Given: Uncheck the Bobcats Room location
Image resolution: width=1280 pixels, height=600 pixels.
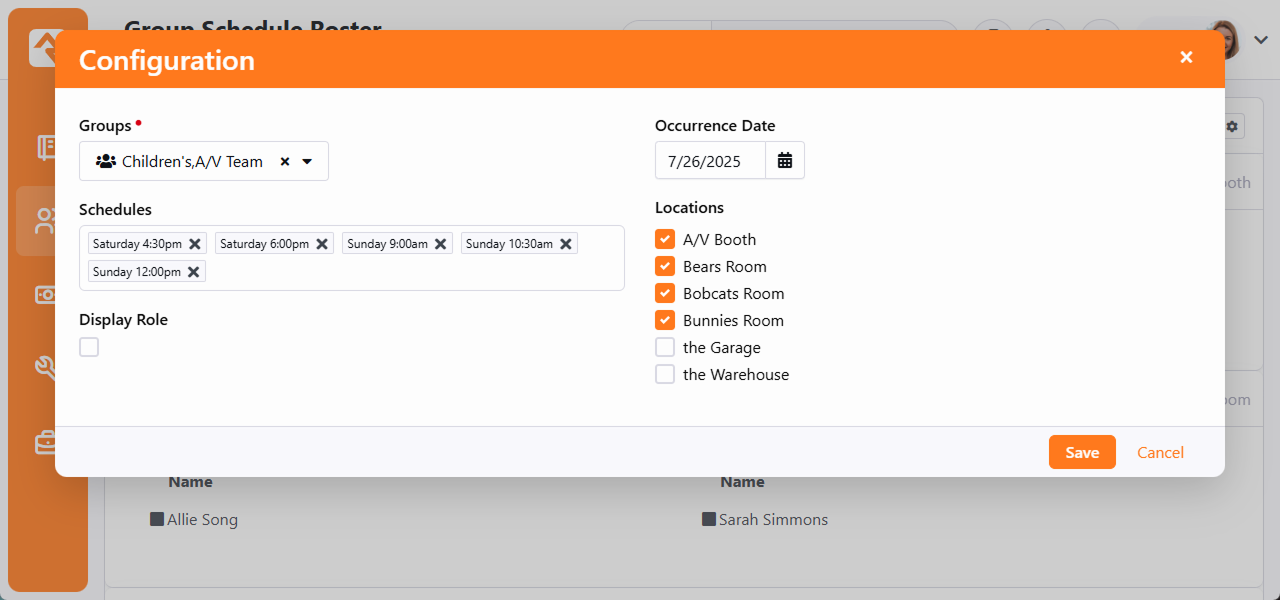Looking at the screenshot, I should [x=665, y=293].
